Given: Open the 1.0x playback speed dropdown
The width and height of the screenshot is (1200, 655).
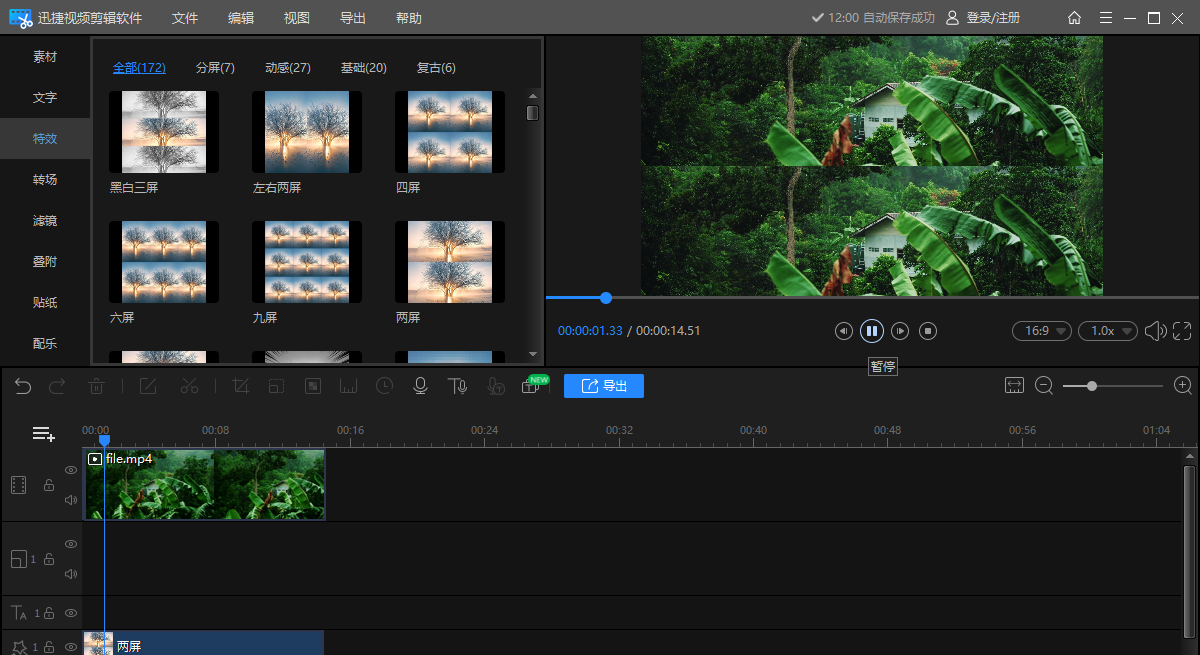Looking at the screenshot, I should click(x=1108, y=331).
